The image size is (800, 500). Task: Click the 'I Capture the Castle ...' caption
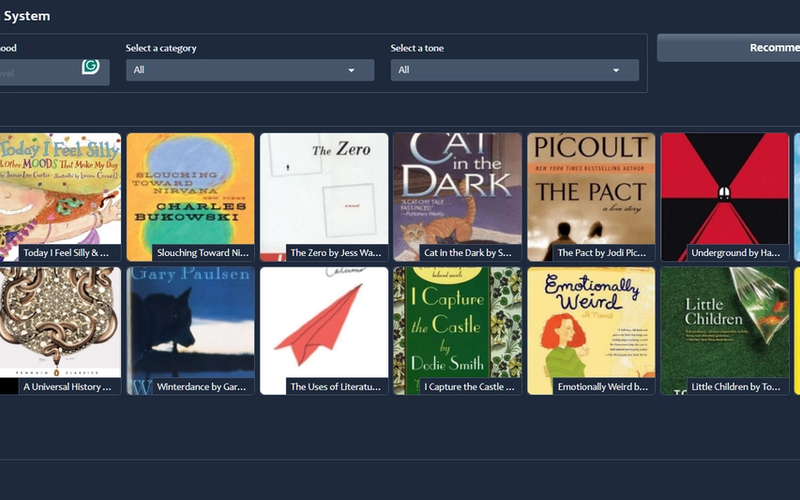click(x=469, y=387)
